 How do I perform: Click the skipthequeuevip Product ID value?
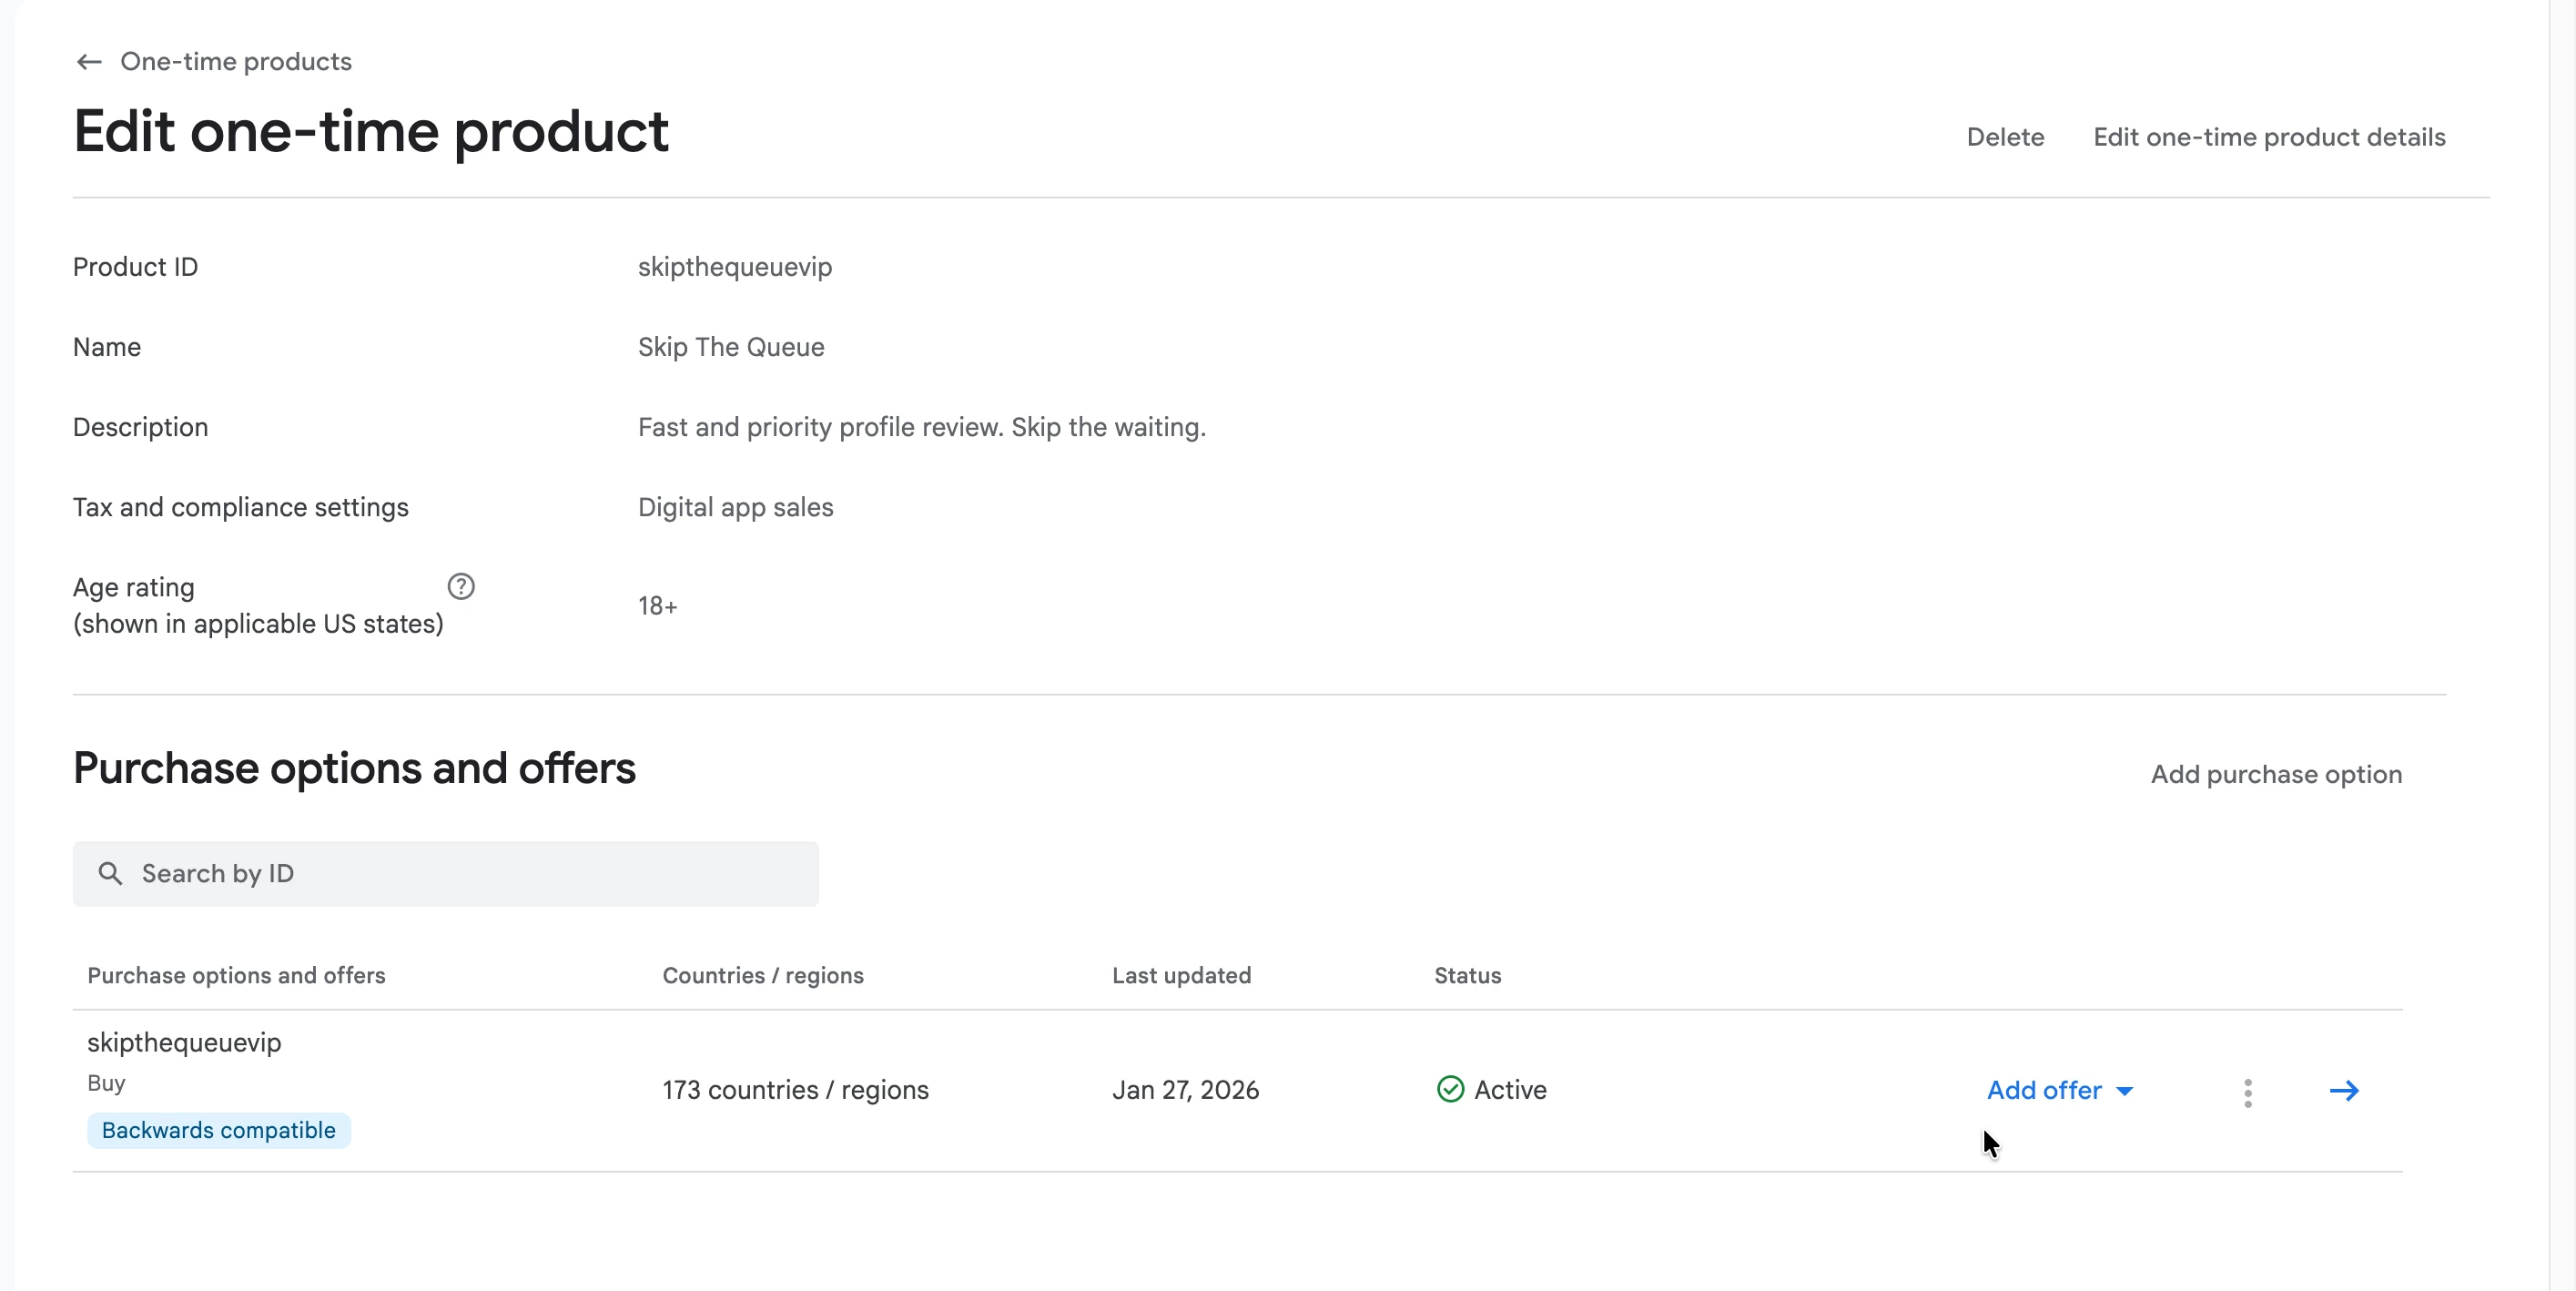[734, 267]
